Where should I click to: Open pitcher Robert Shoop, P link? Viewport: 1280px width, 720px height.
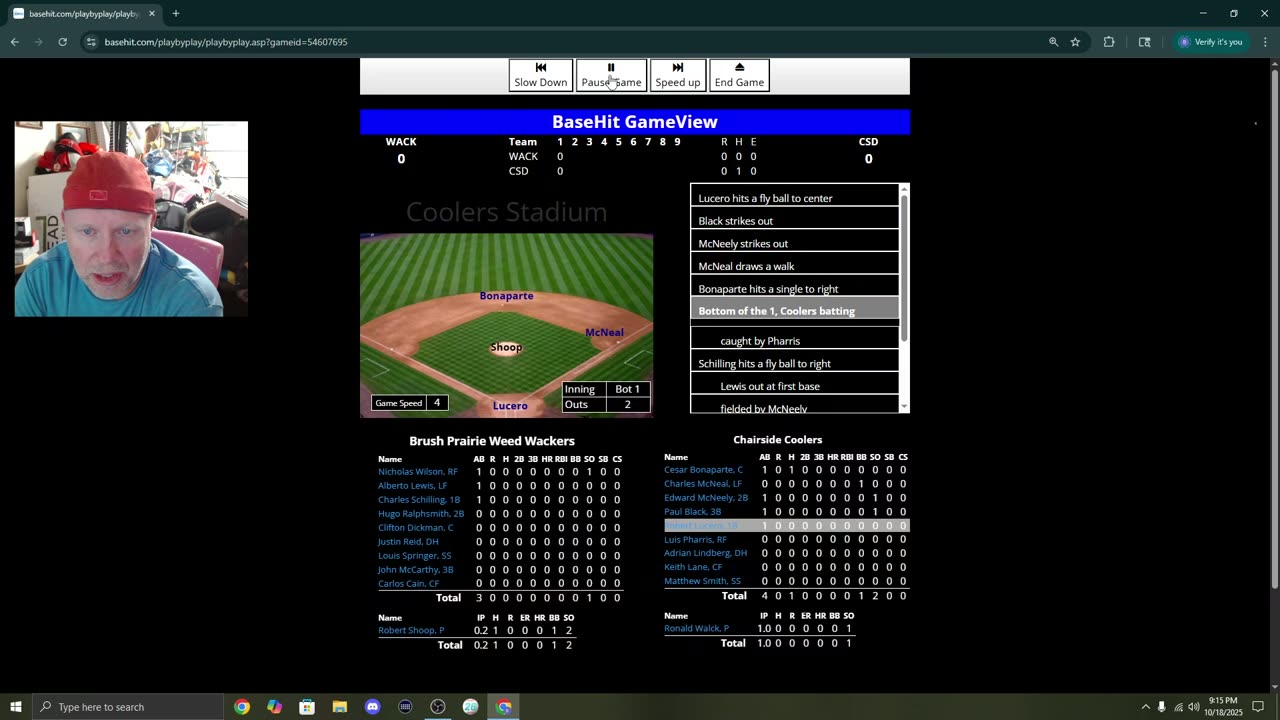(x=411, y=631)
